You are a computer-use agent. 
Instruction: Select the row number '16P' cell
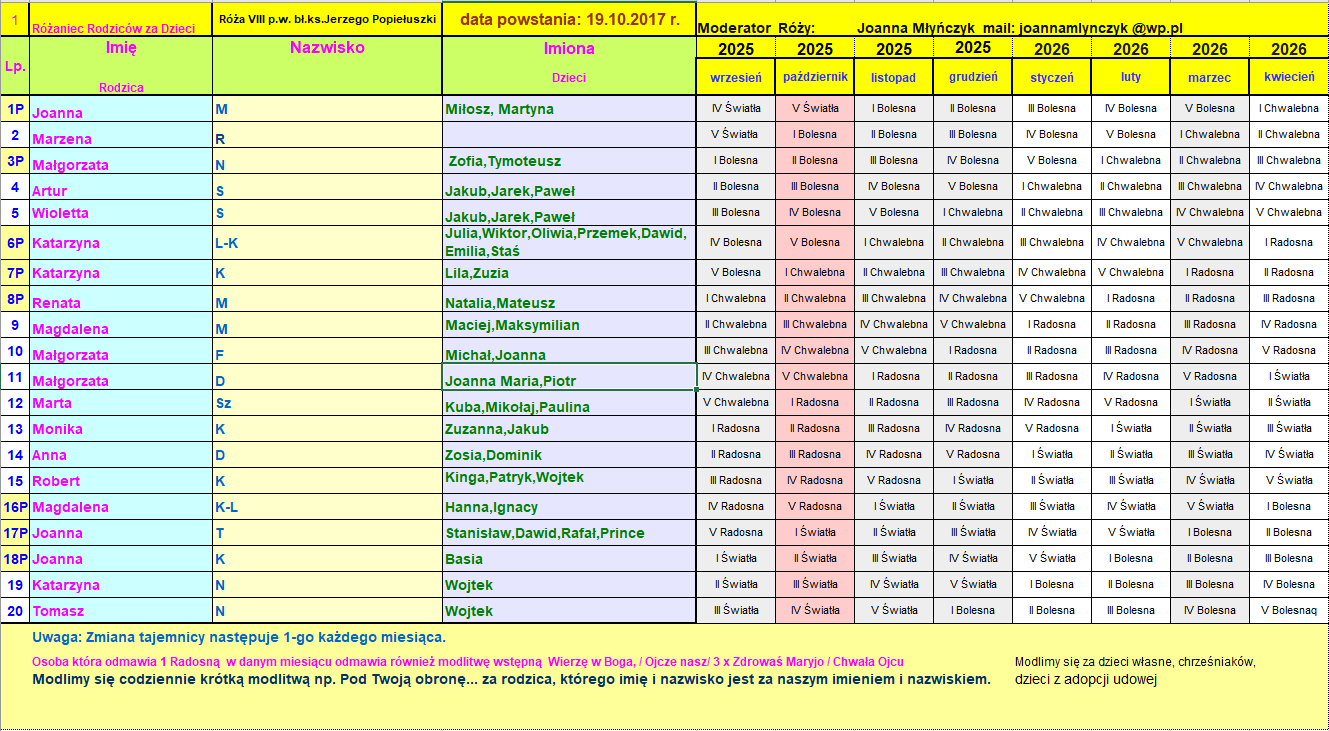[15, 507]
